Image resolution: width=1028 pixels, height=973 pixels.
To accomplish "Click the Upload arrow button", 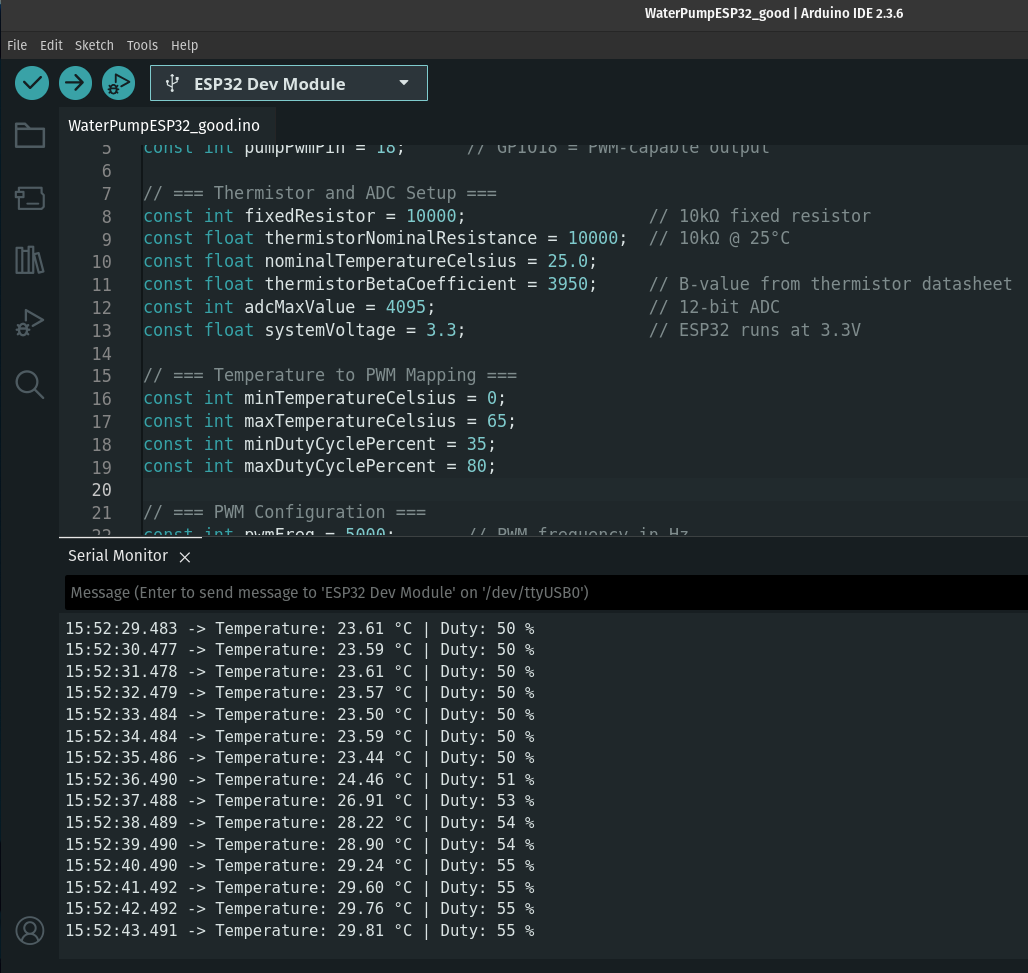I will (75, 83).
